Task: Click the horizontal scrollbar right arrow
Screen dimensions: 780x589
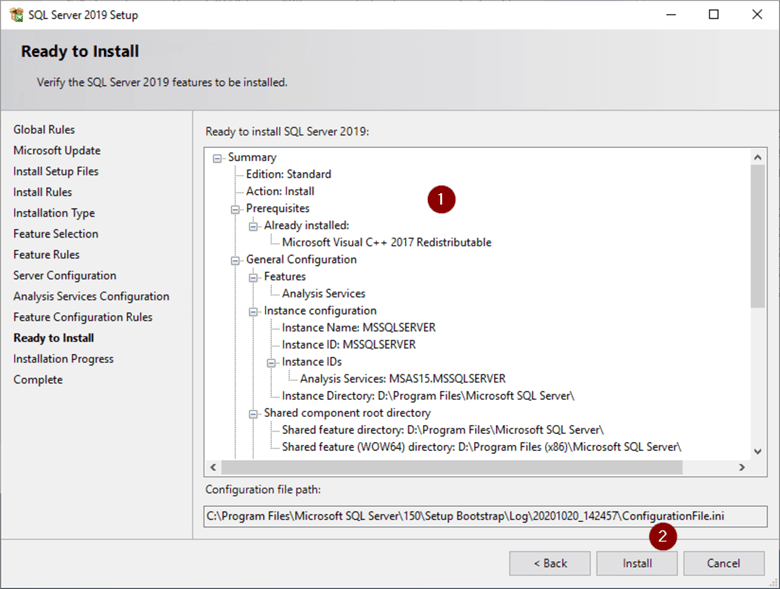Action: tap(741, 468)
